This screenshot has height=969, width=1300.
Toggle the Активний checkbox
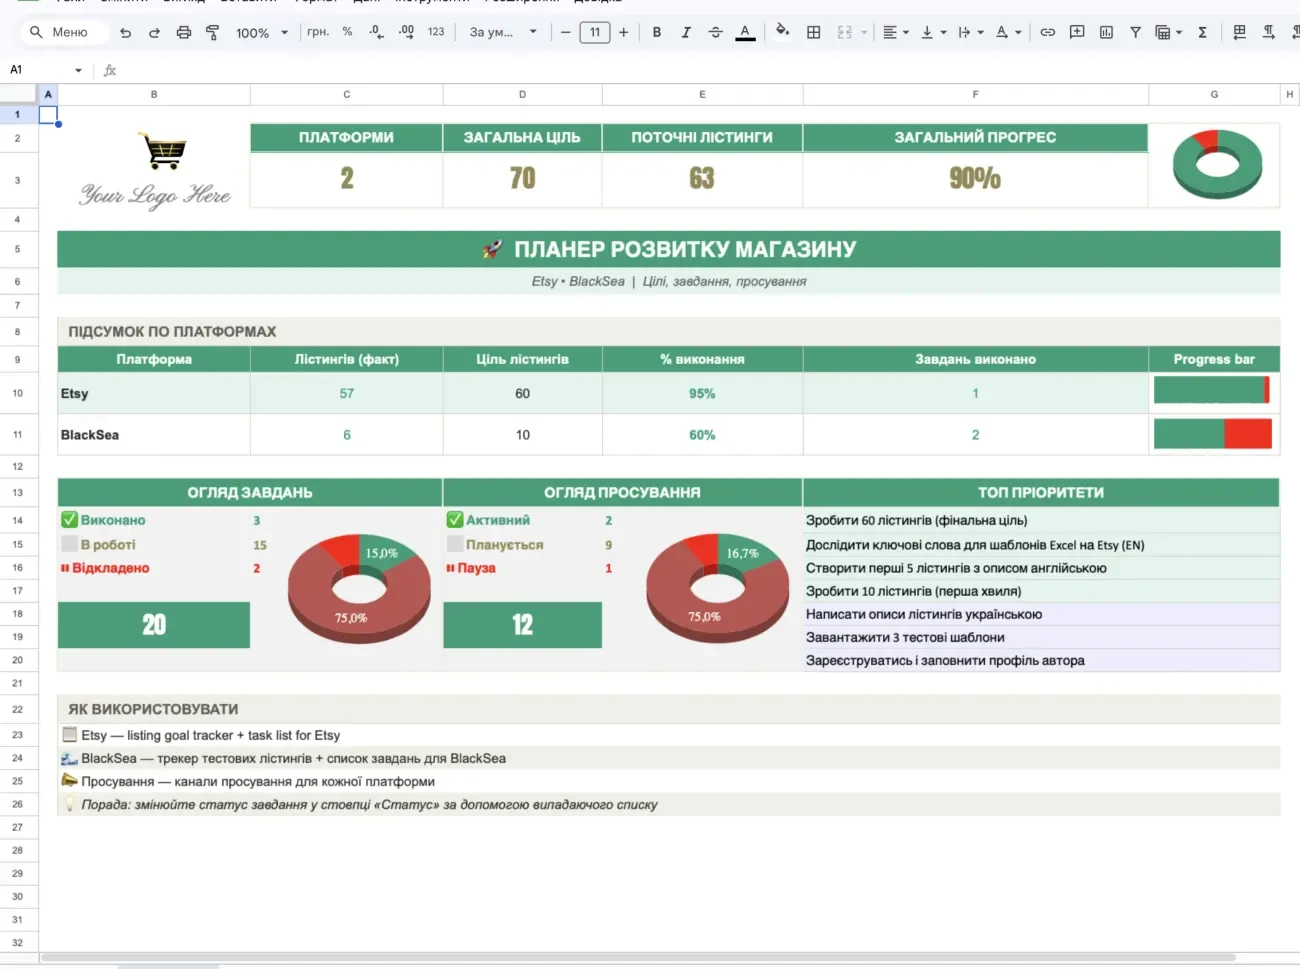[x=454, y=520]
